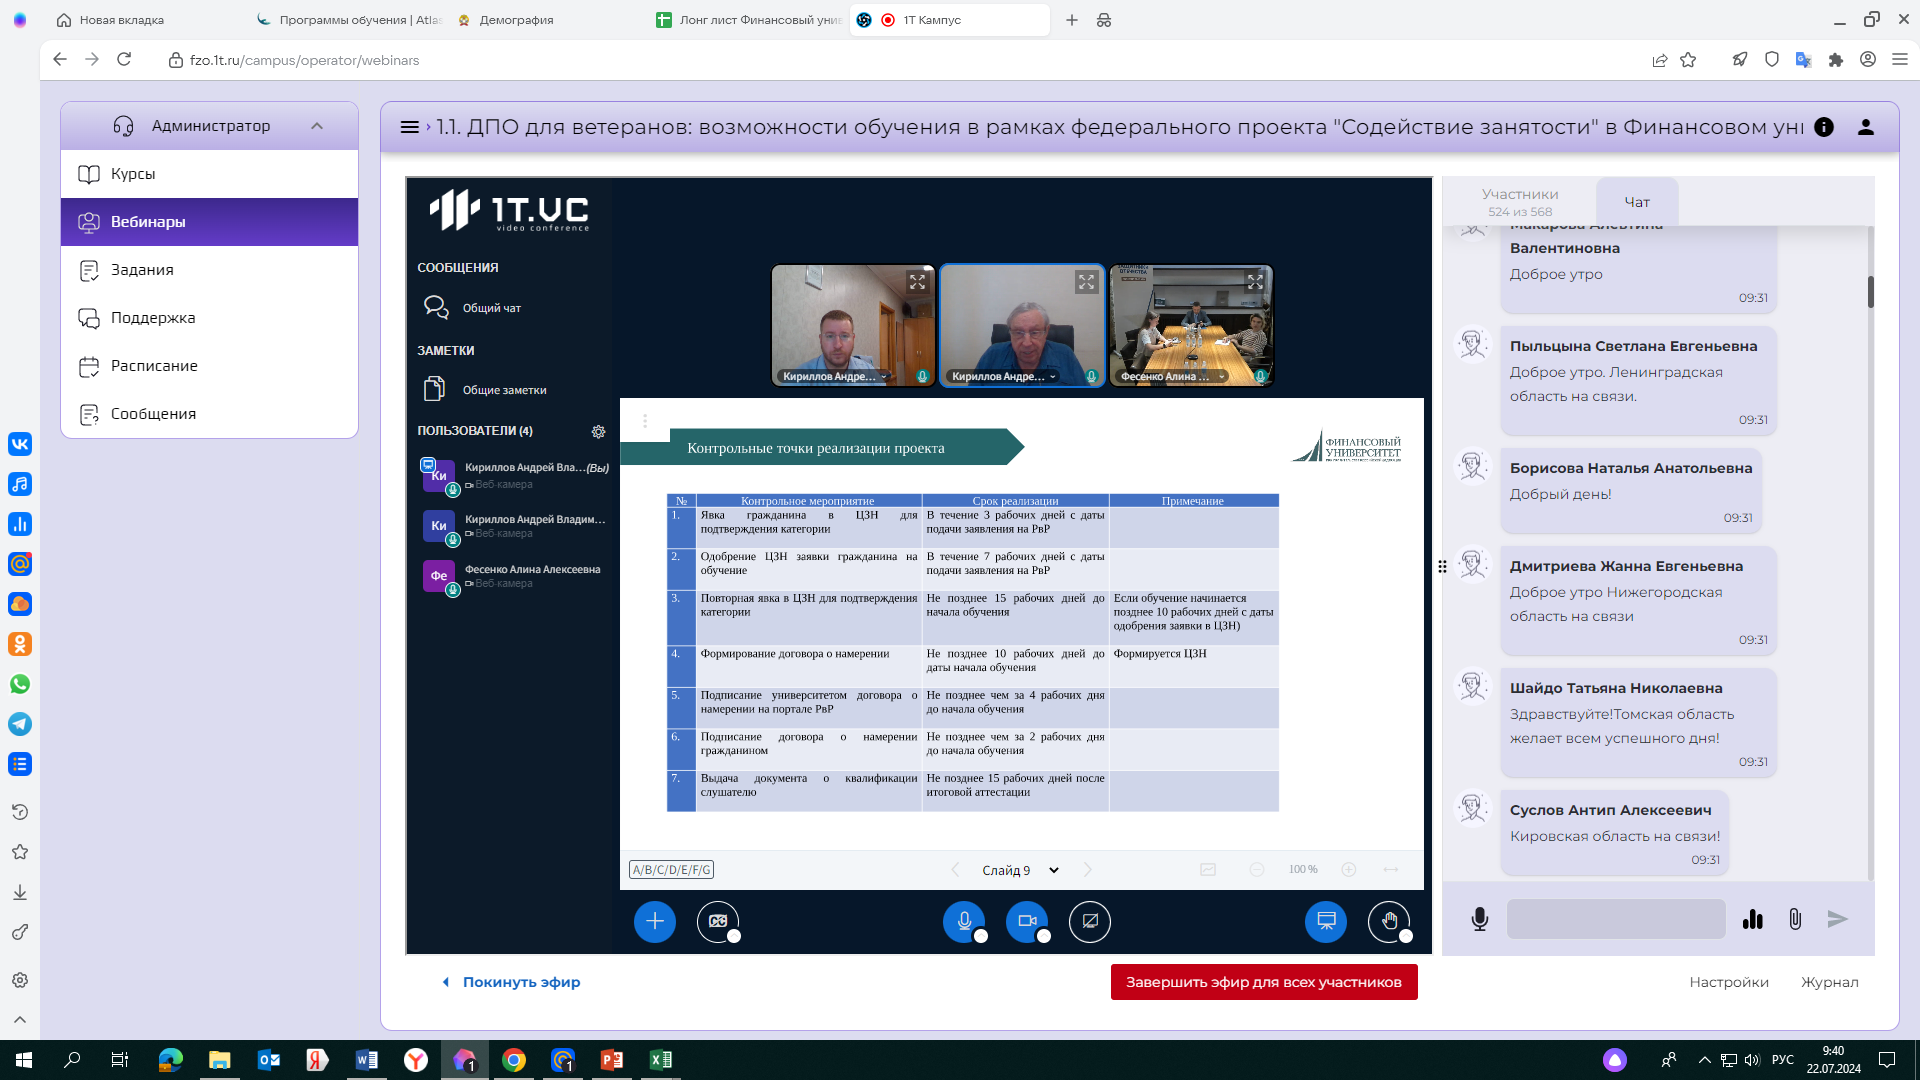This screenshot has width=1920, height=1080.
Task: Click the poll bar-chart icon in chat
Action: (x=1752, y=920)
